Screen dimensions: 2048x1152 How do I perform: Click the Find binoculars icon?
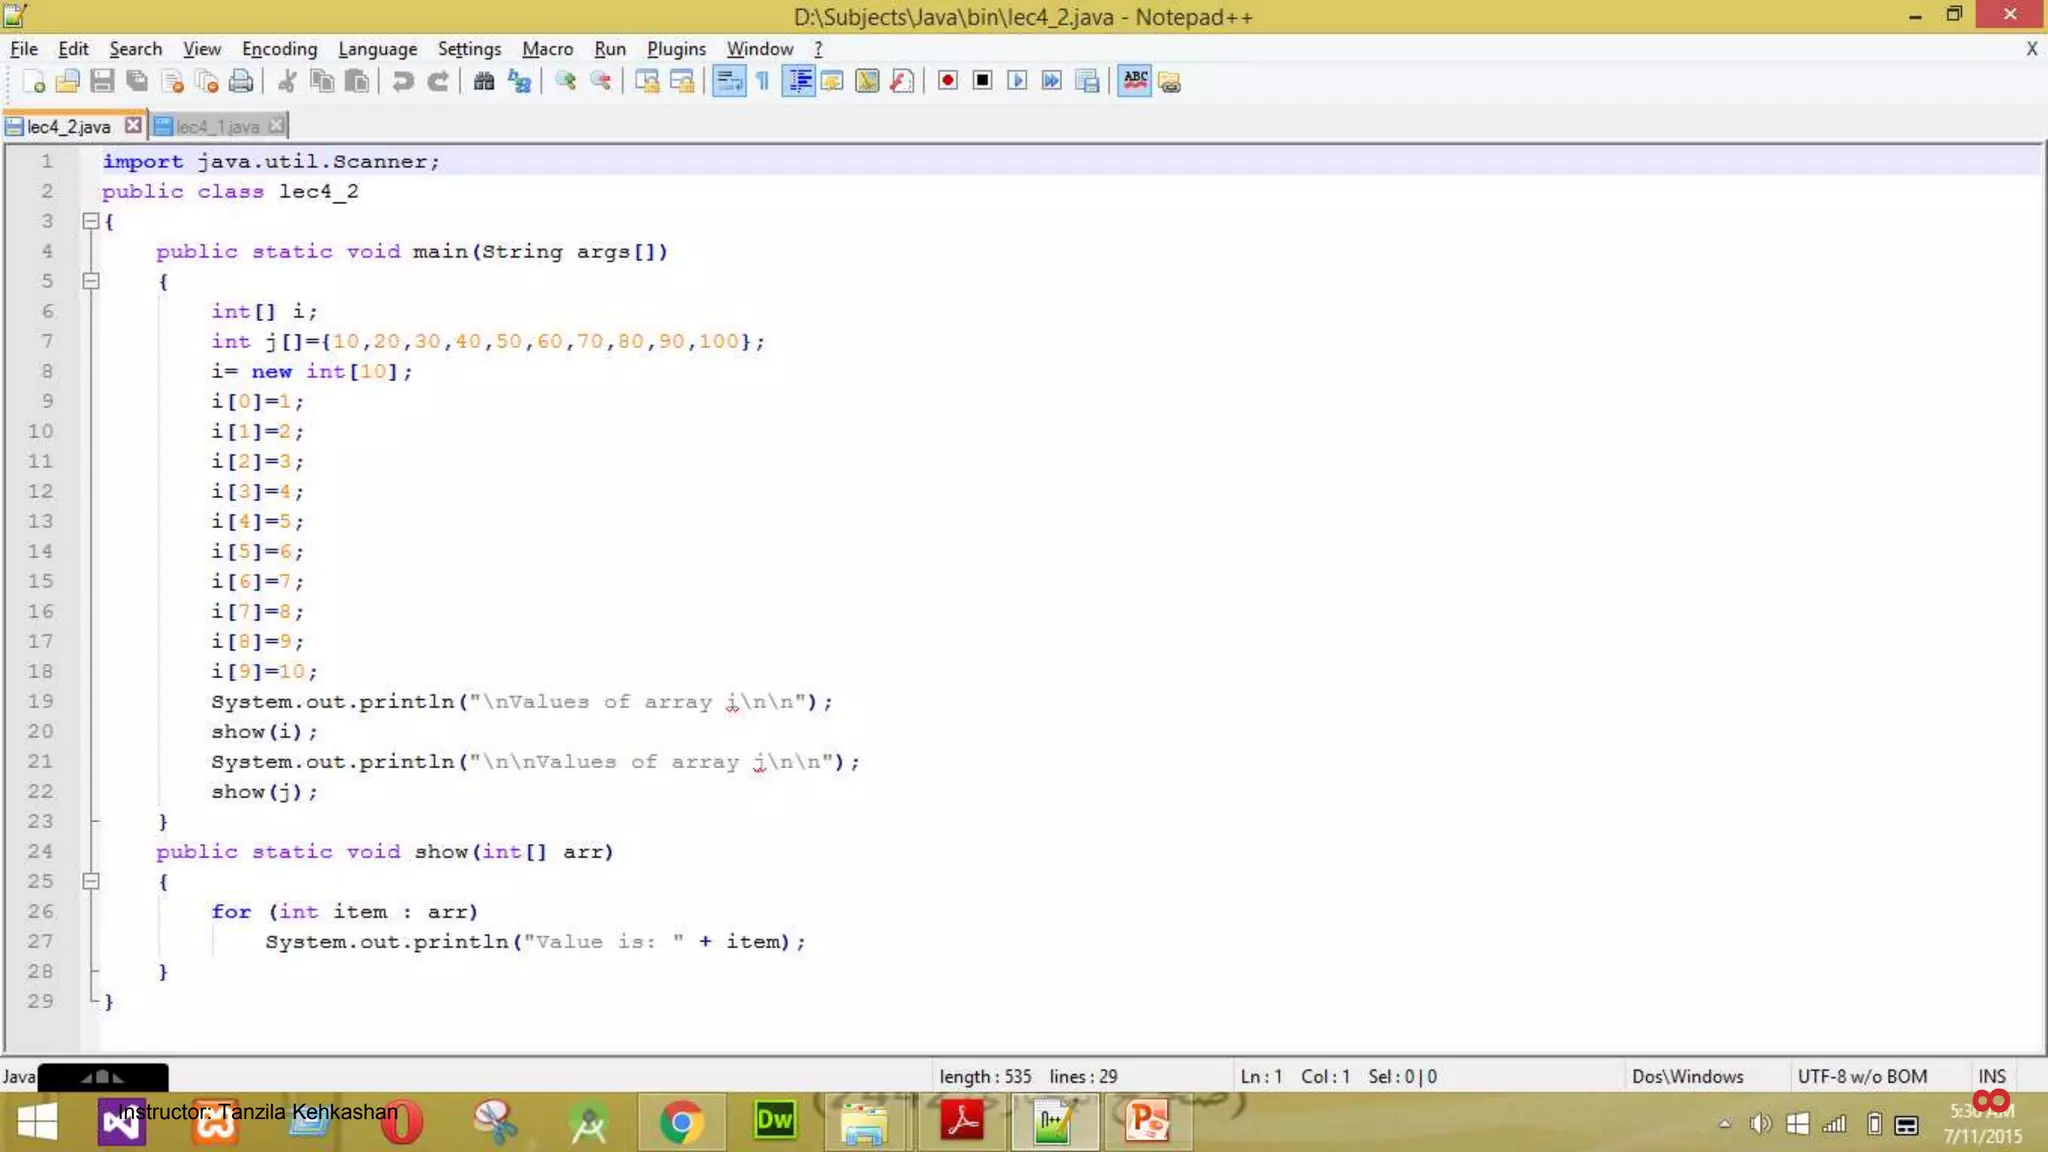(x=484, y=82)
